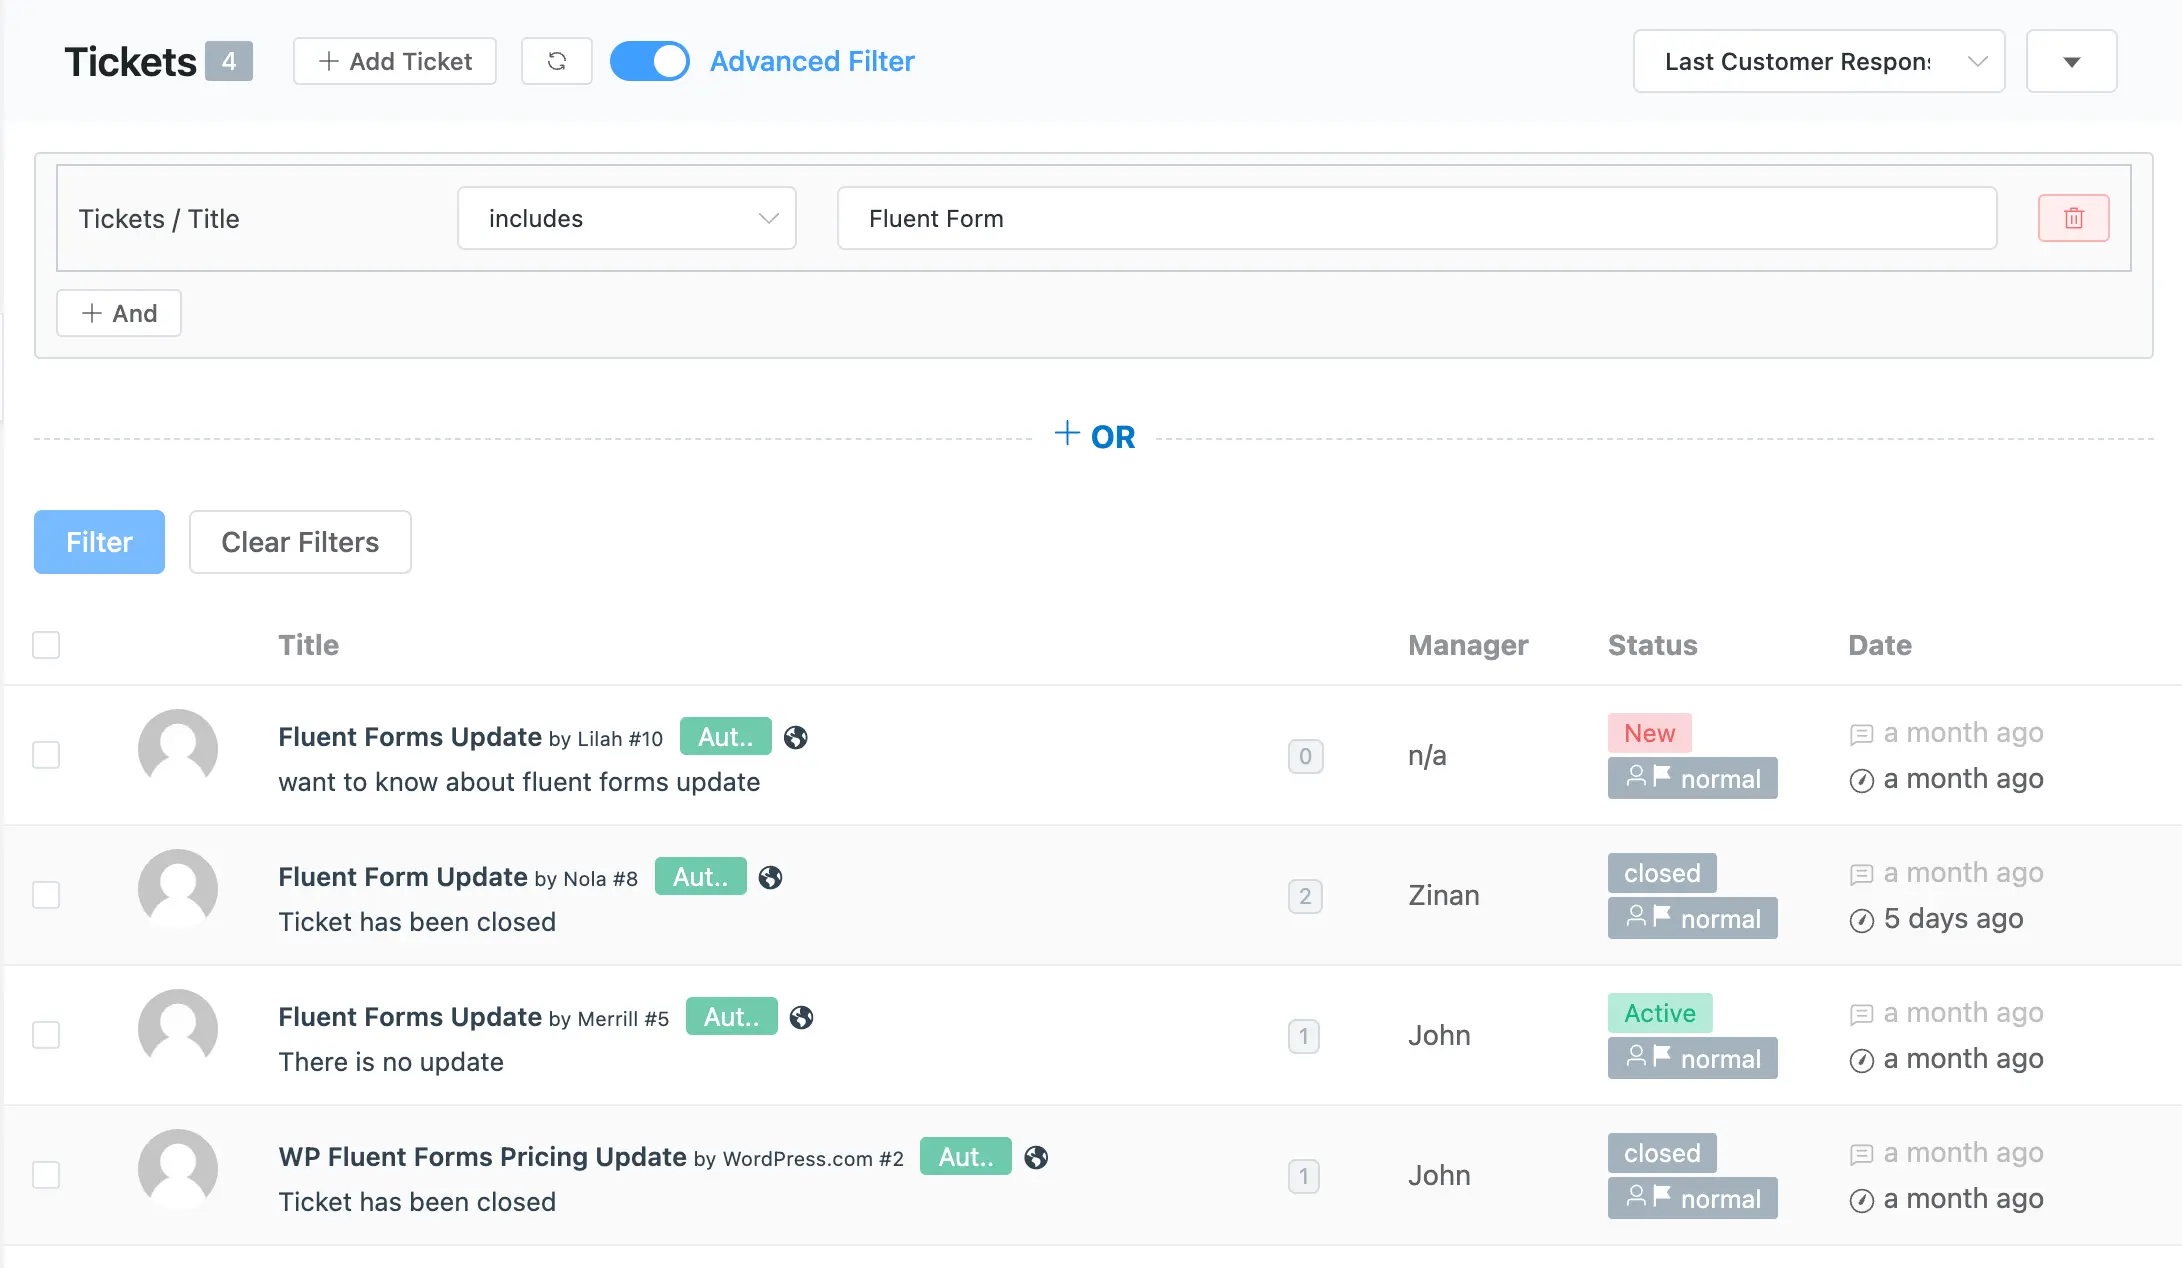Click Aut.. tag on Nola #8 ticket
The image size is (2182, 1268).
(701, 877)
